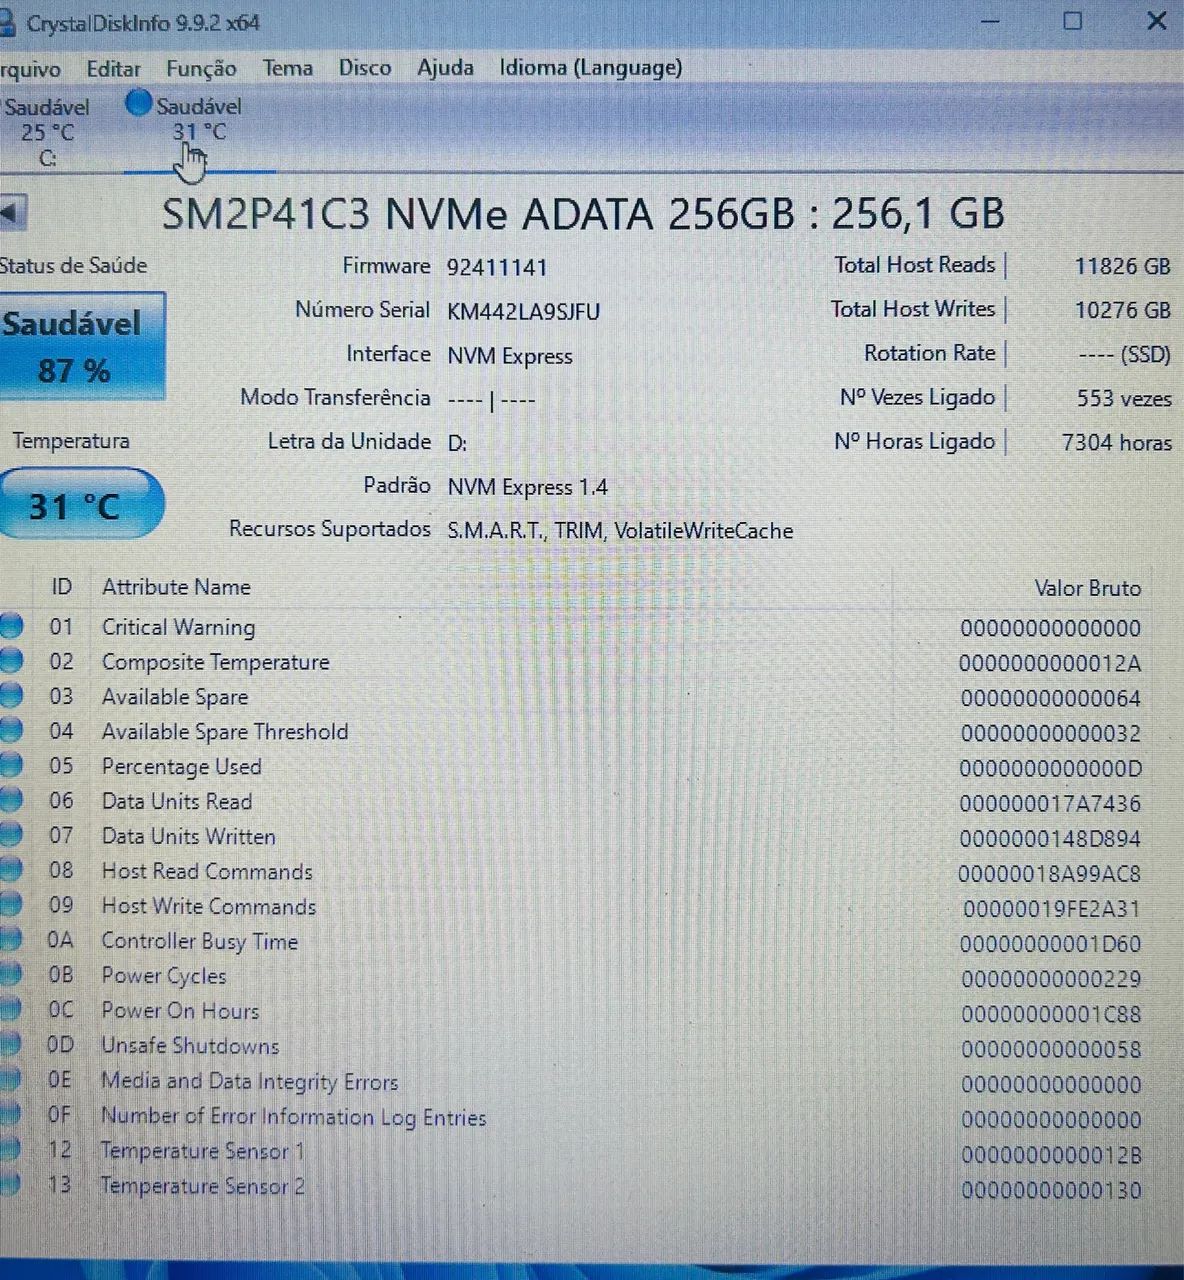Click the Valor Bruto column header
Image resolution: width=1184 pixels, height=1280 pixels.
pyautogui.click(x=1087, y=588)
